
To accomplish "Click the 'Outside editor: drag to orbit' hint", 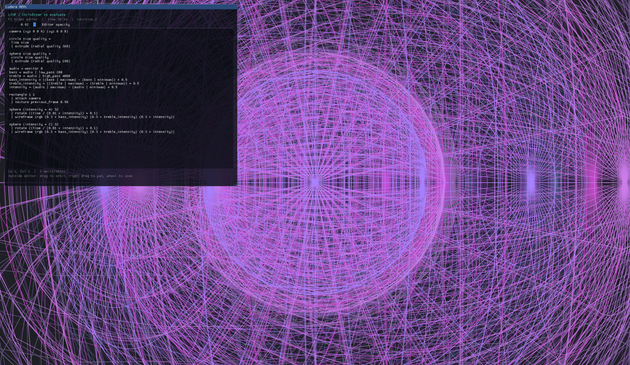I will (70, 176).
